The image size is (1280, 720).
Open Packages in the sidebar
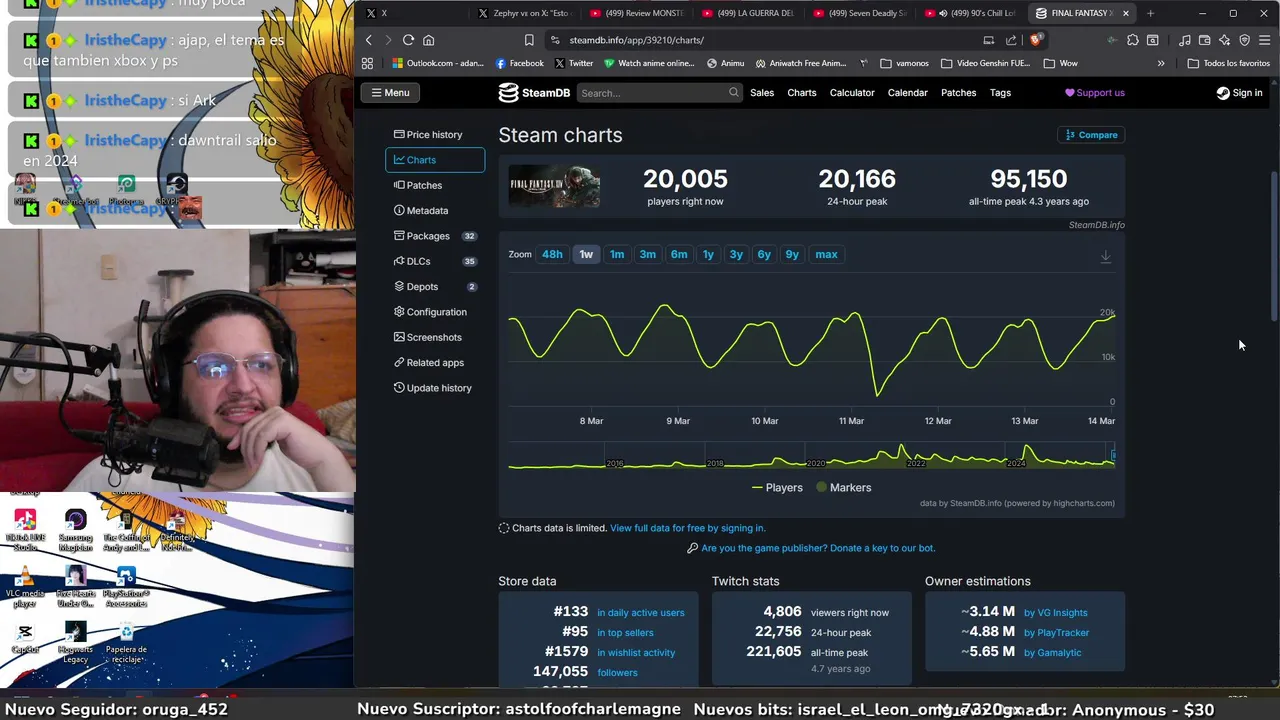click(x=435, y=236)
